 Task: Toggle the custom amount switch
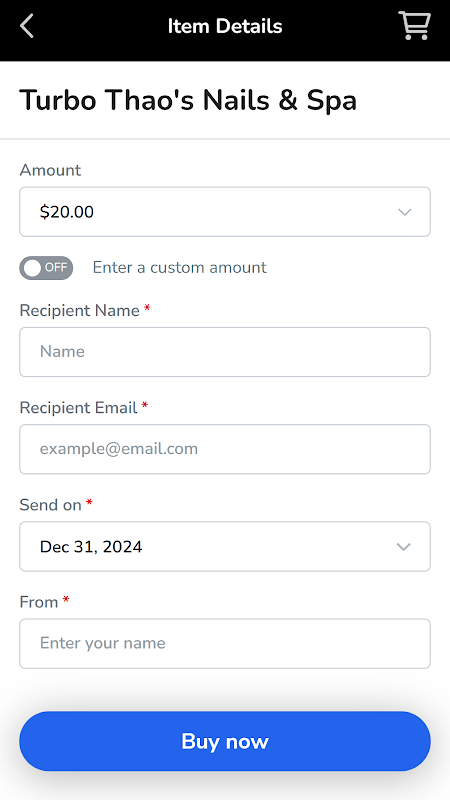46,268
